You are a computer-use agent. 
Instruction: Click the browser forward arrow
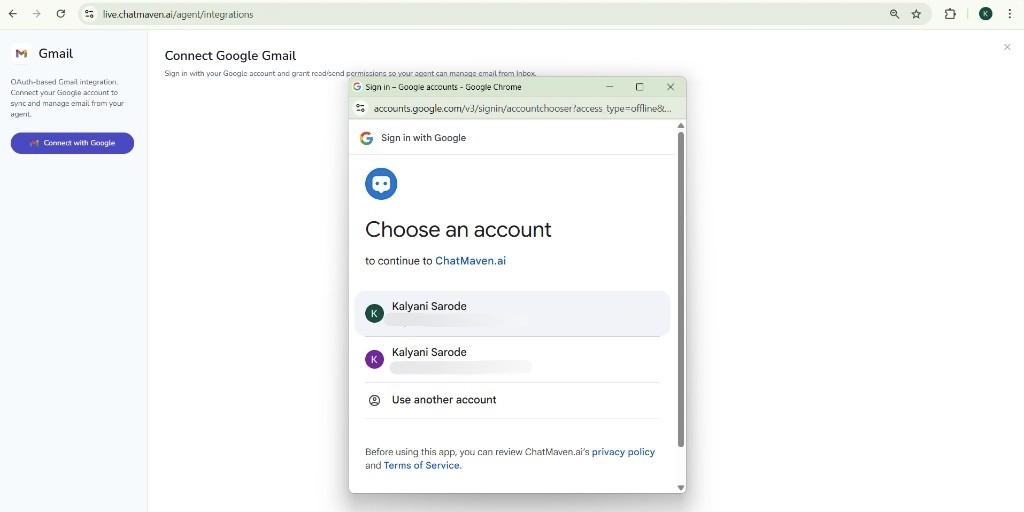click(37, 14)
